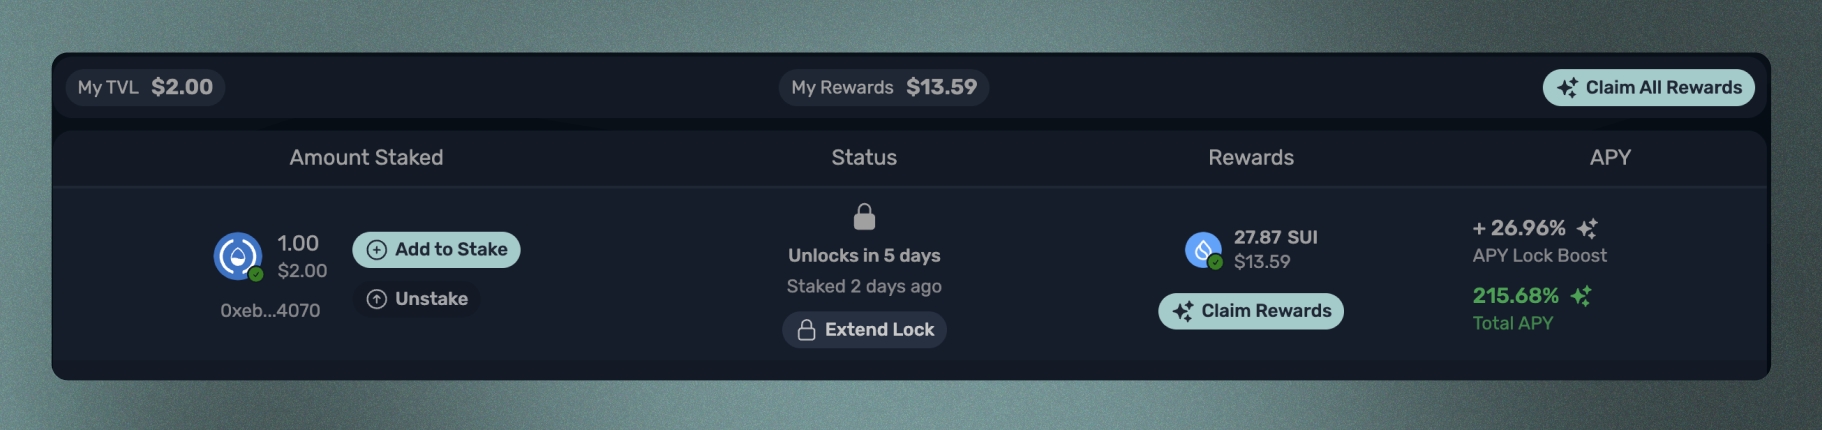Click the Amount Staked column header

(366, 158)
